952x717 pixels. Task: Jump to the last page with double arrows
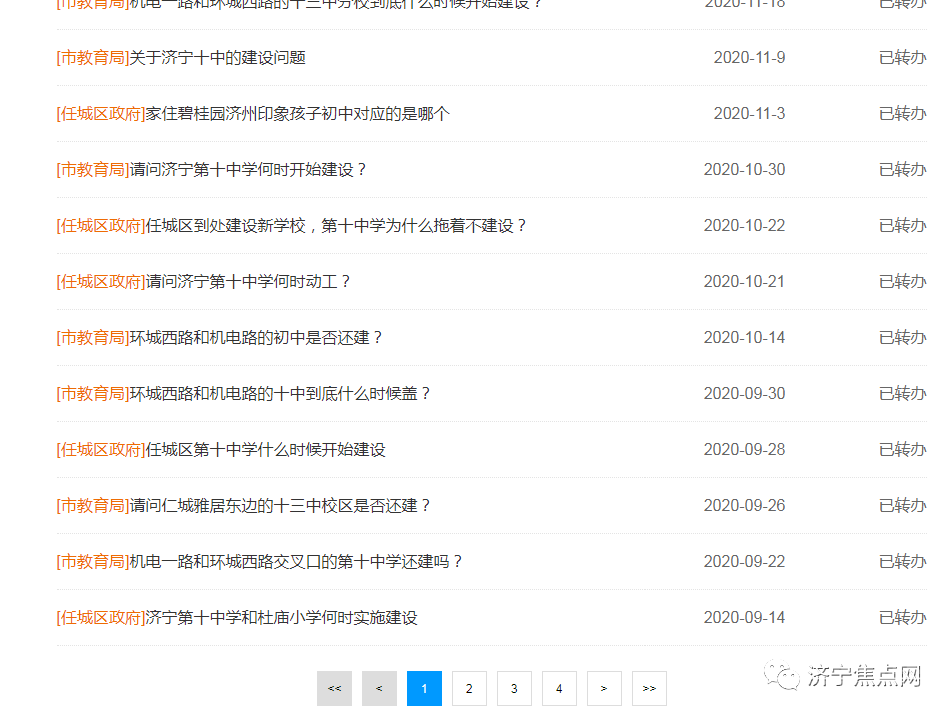click(649, 688)
